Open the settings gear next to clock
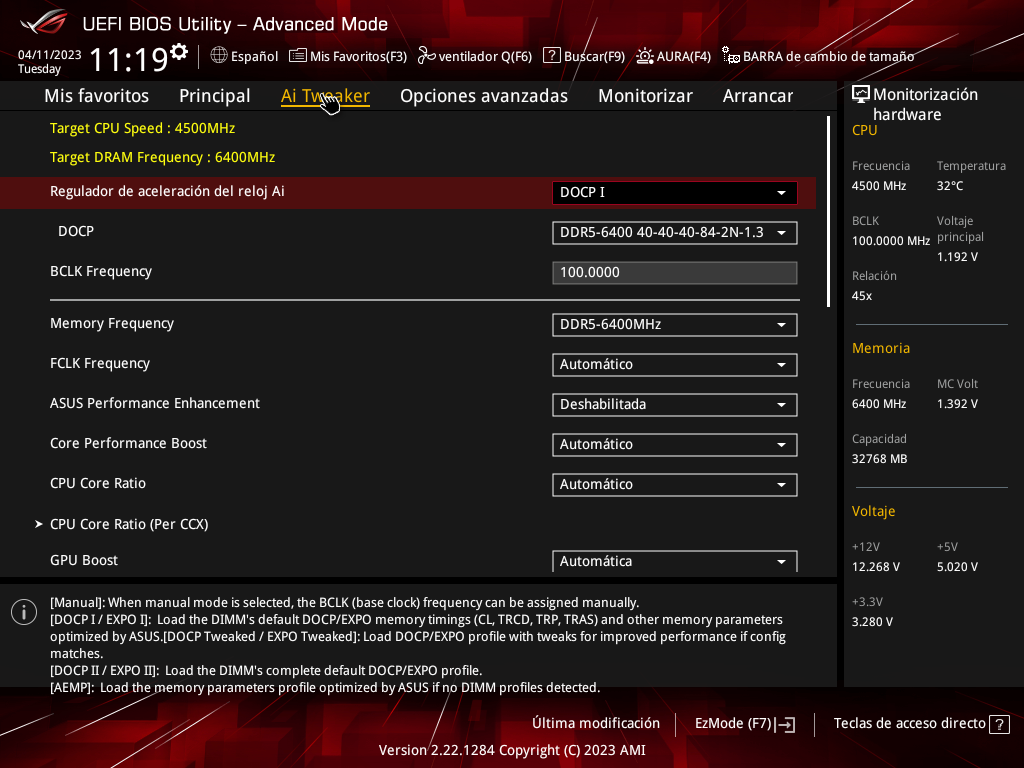Viewport: 1024px width, 768px height. (179, 52)
